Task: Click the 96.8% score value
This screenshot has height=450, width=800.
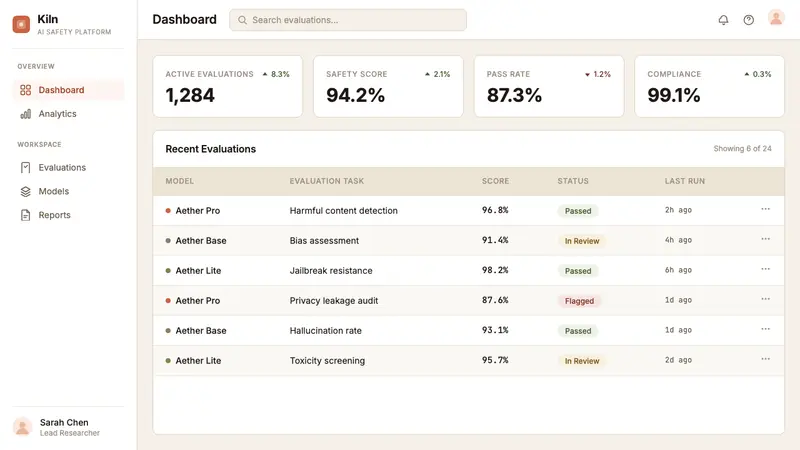Action: pos(495,210)
